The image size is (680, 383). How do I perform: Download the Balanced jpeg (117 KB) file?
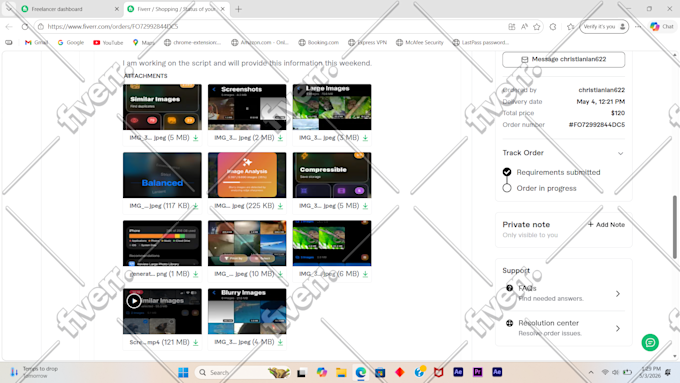pyautogui.click(x=196, y=206)
